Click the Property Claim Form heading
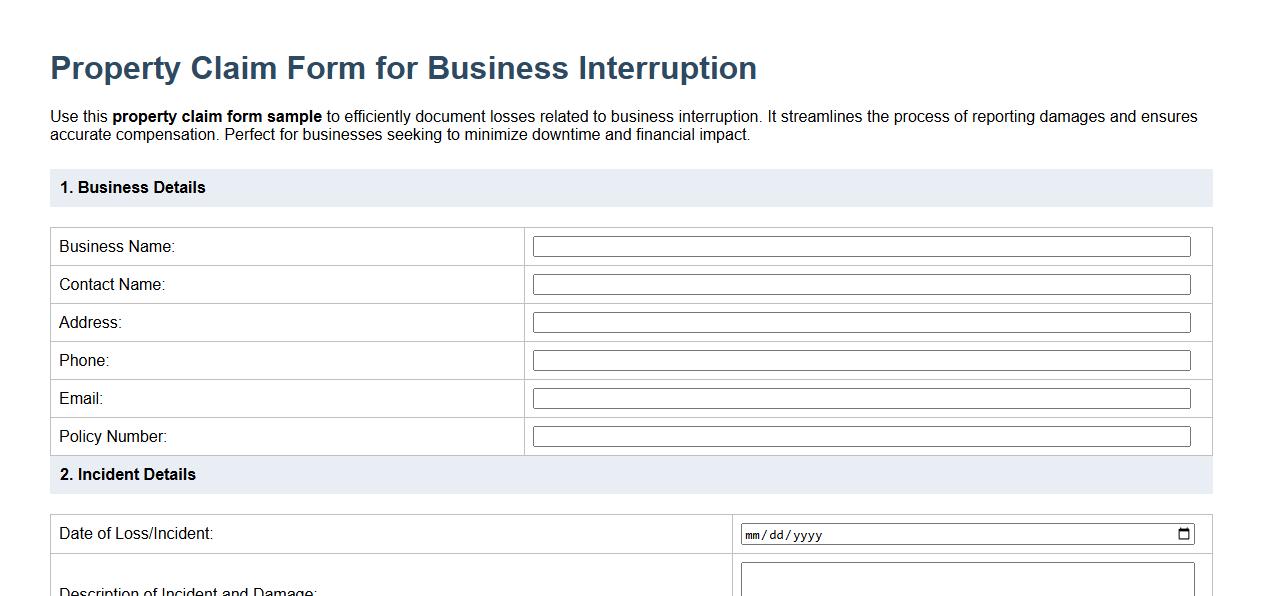 point(403,67)
